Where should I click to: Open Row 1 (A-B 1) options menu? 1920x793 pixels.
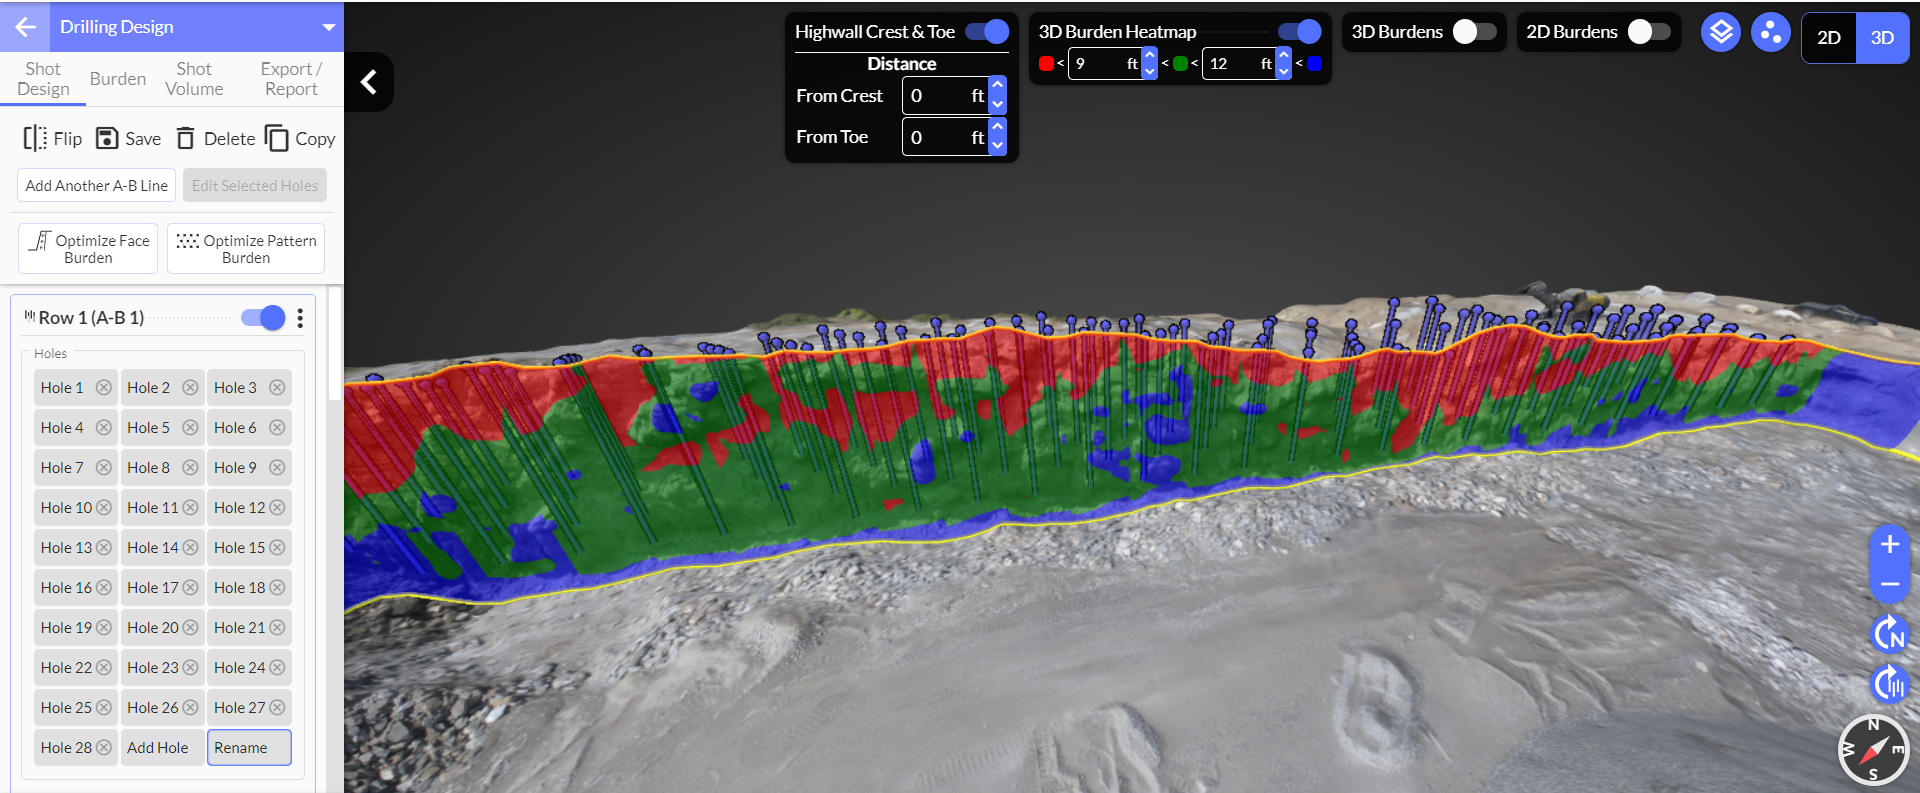pyautogui.click(x=300, y=318)
